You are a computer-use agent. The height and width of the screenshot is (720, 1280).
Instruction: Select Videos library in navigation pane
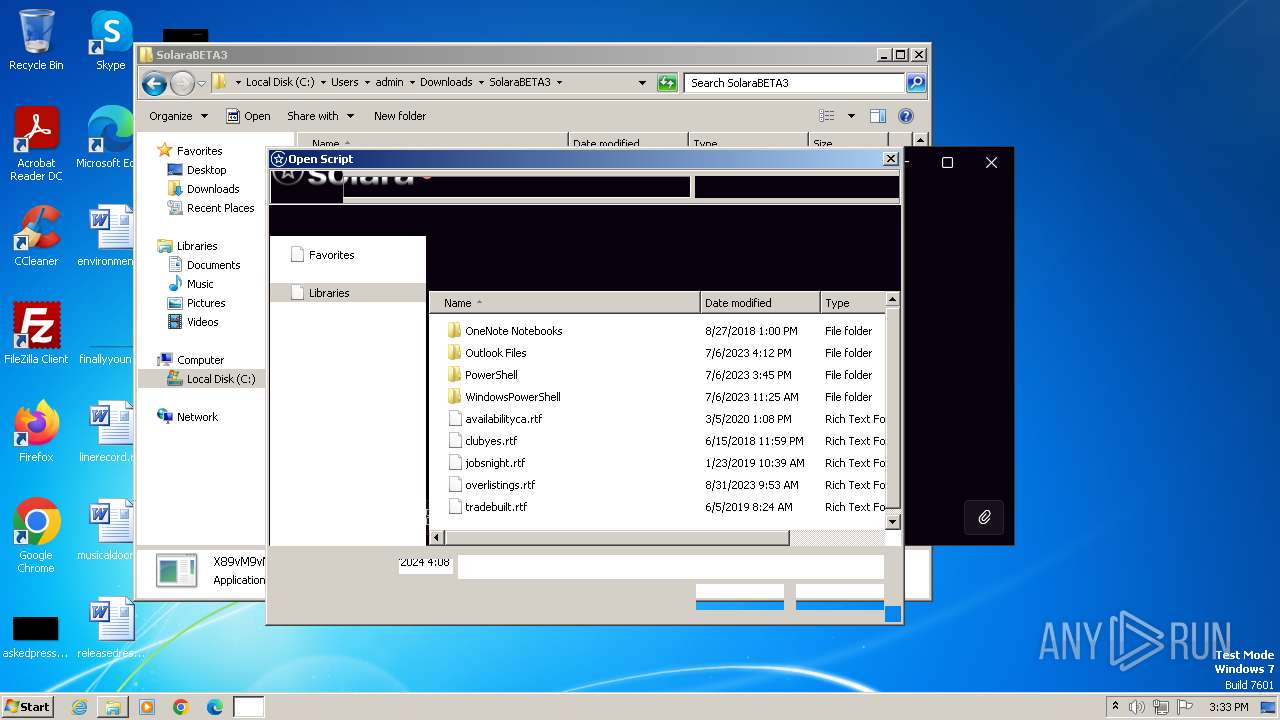pos(202,322)
